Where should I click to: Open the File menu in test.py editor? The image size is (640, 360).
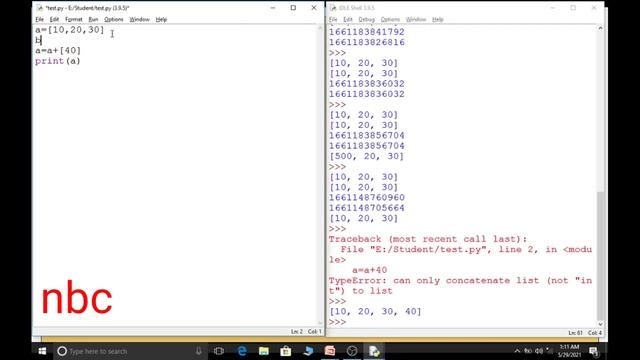point(39,20)
